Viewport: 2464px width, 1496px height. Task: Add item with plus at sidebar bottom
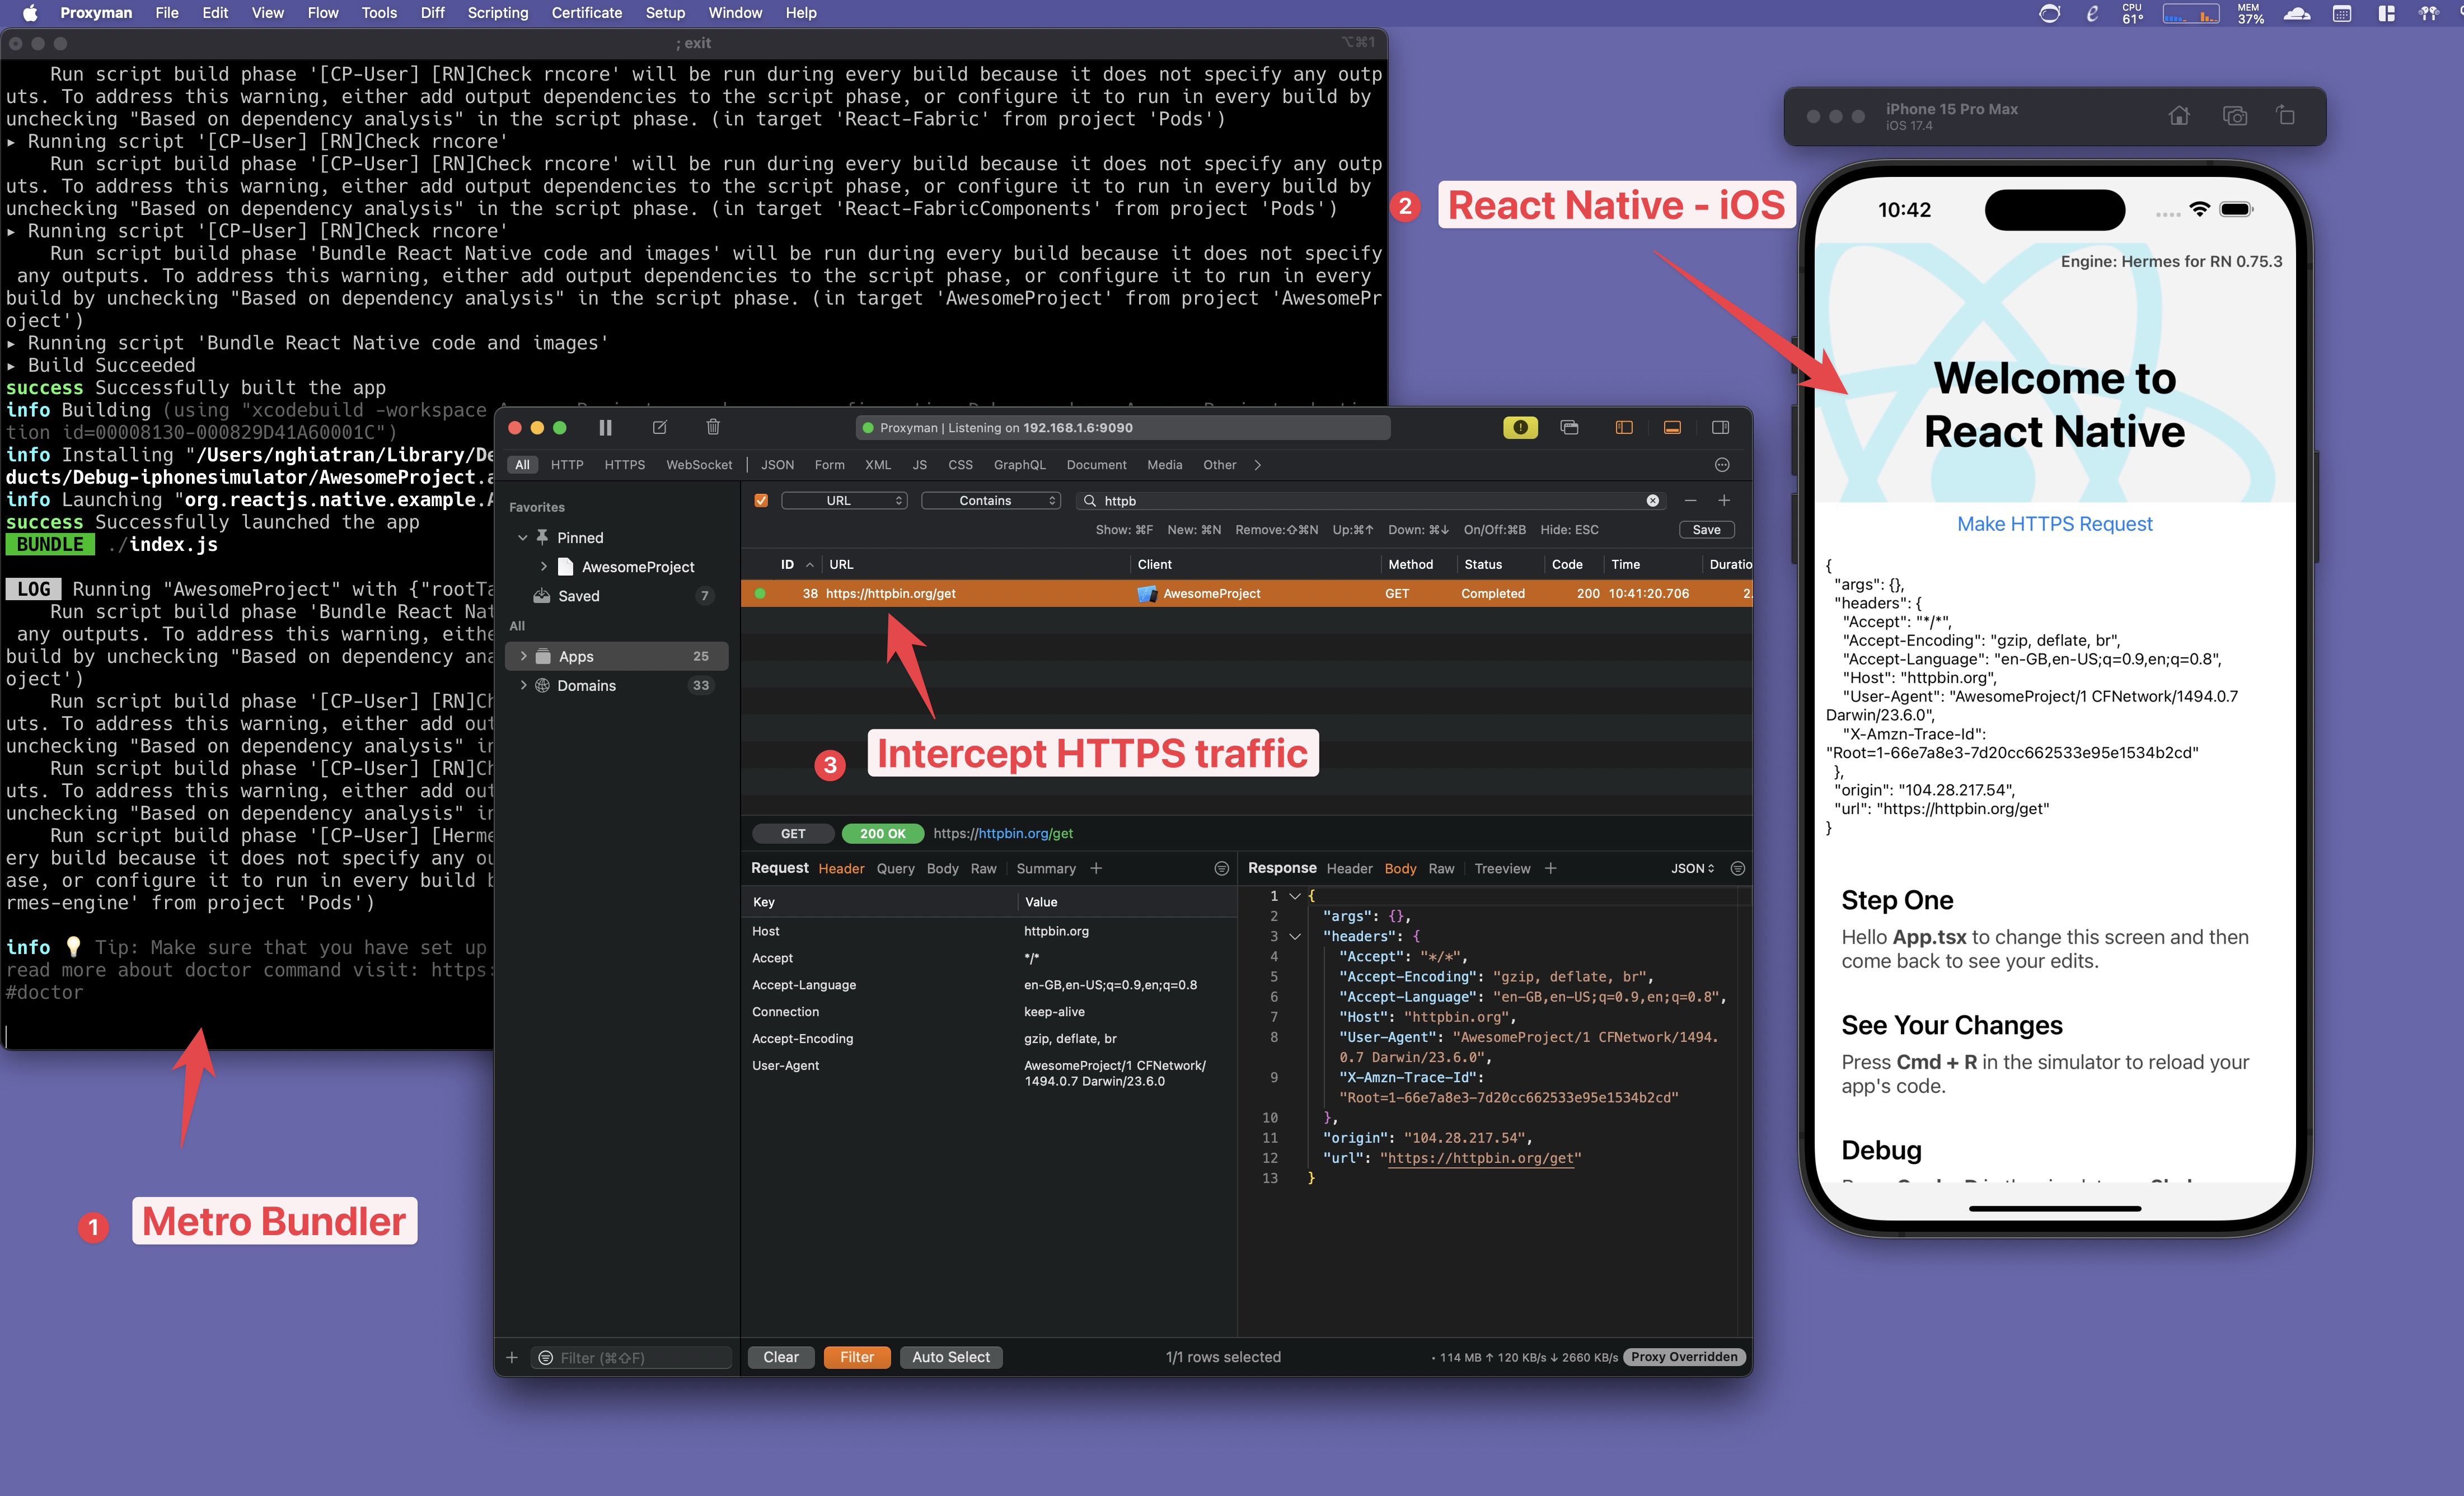tap(512, 1357)
